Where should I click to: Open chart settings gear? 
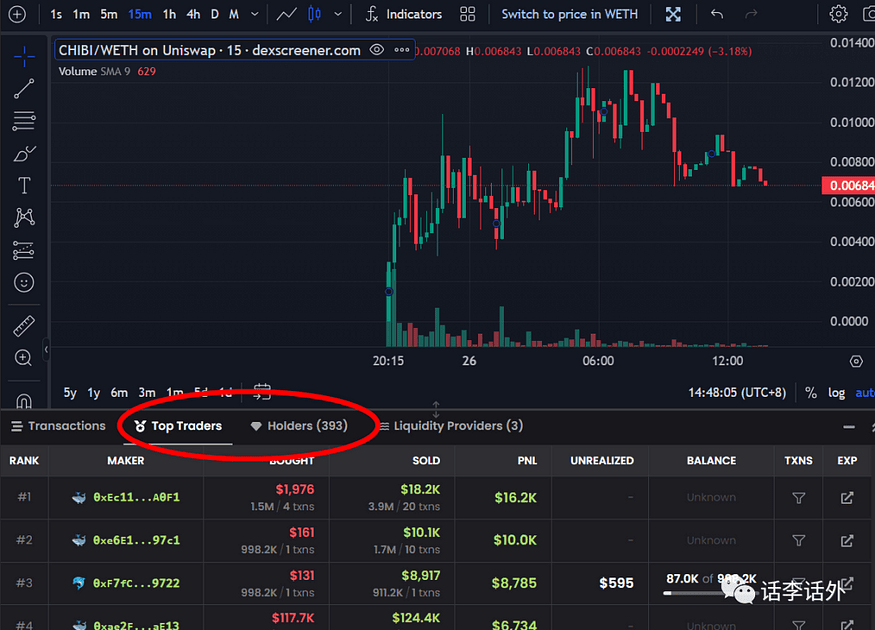838,14
